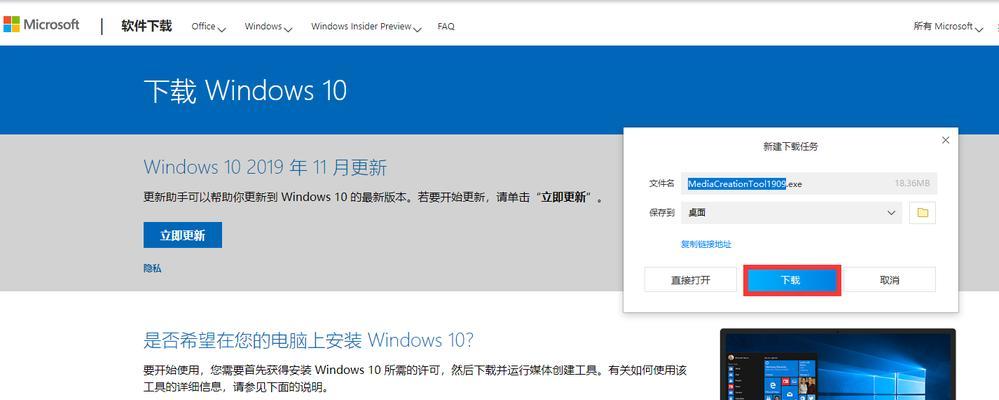Click the Windows 10 2019 年 11 月更新 heading

pyautogui.click(x=265, y=168)
